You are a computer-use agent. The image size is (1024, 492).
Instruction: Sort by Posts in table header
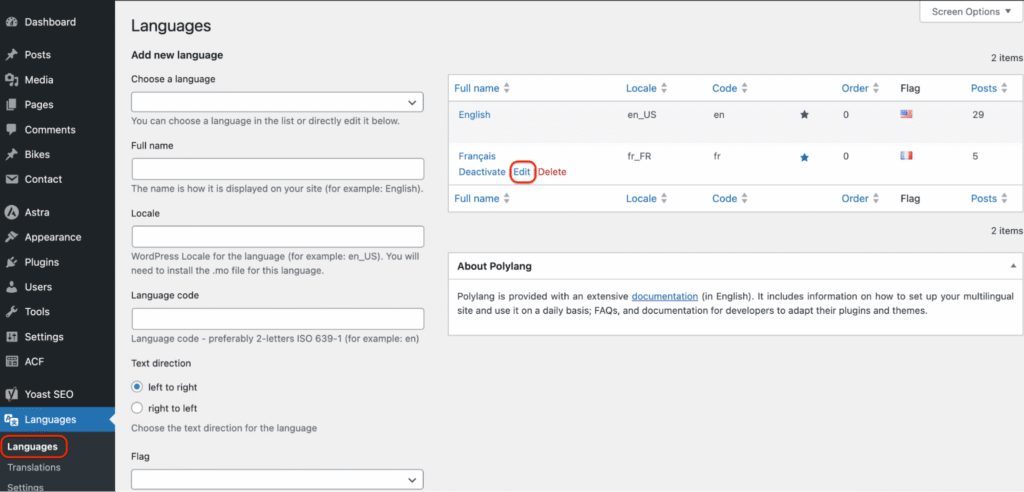(989, 88)
